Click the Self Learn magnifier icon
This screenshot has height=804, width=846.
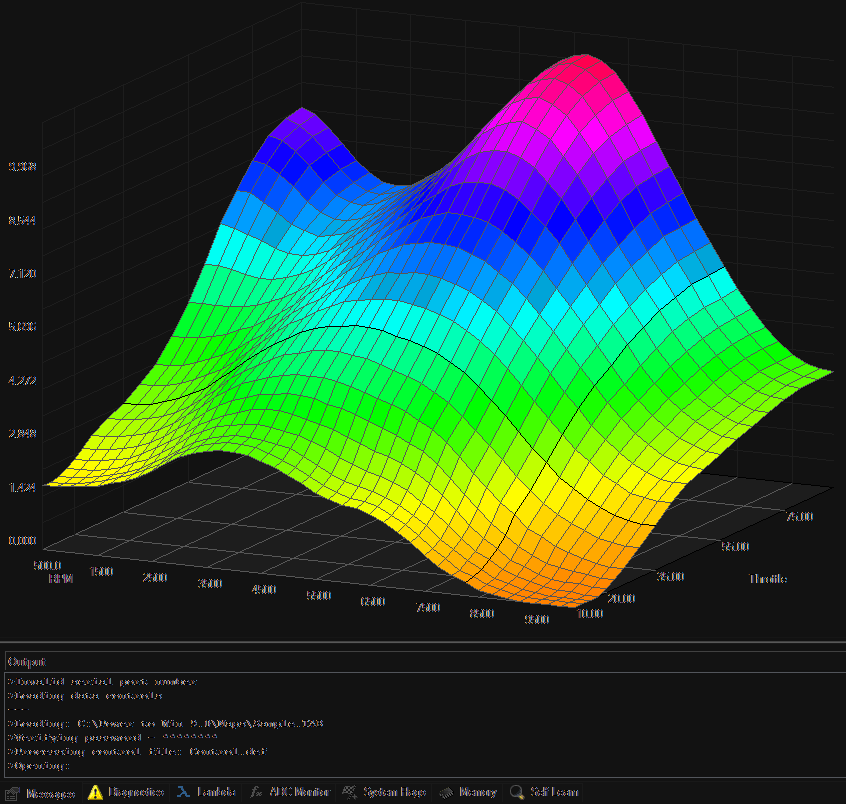coord(517,792)
